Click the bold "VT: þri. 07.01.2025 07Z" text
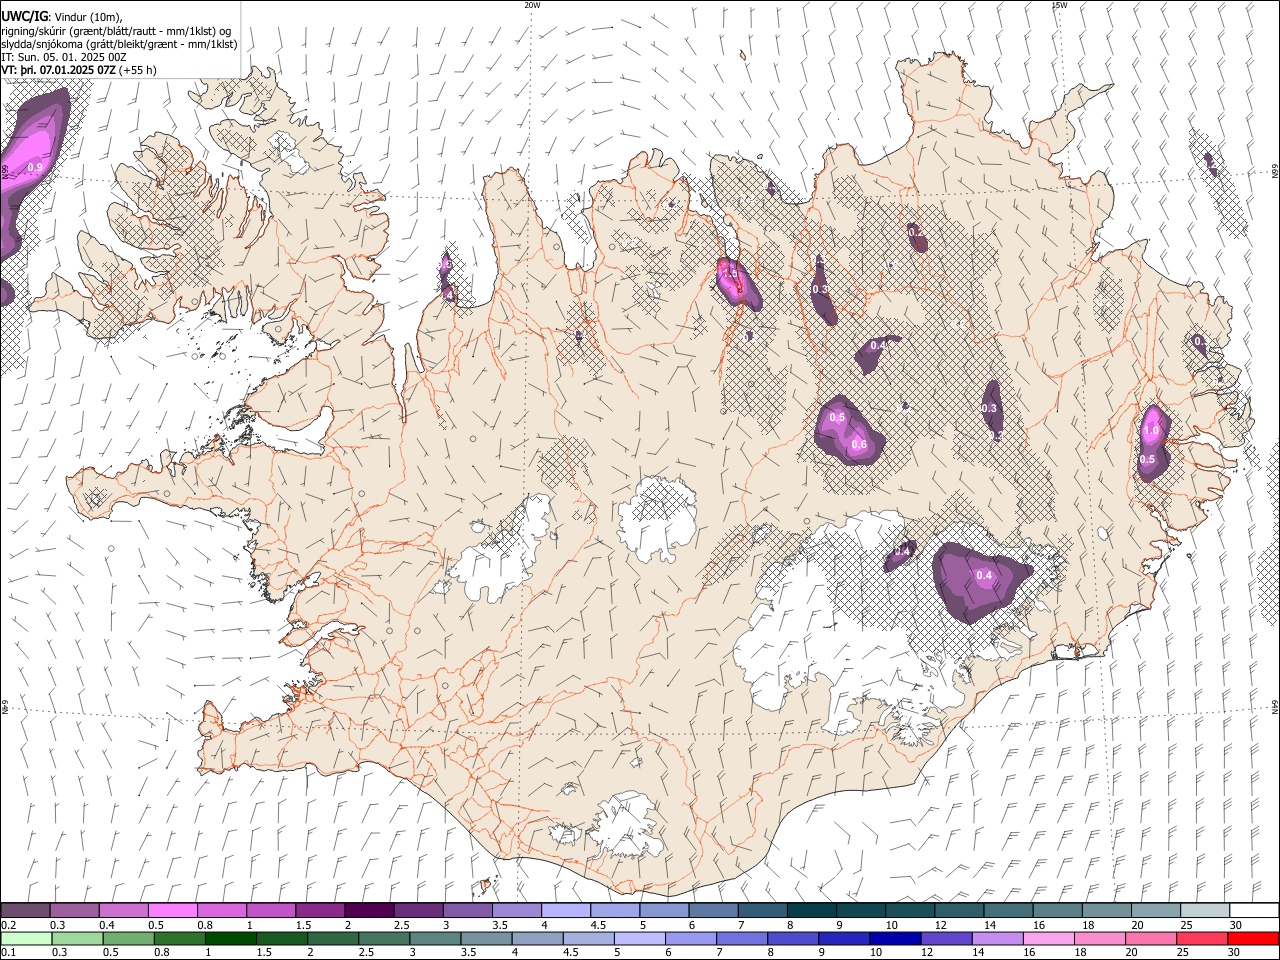 [x=58, y=70]
